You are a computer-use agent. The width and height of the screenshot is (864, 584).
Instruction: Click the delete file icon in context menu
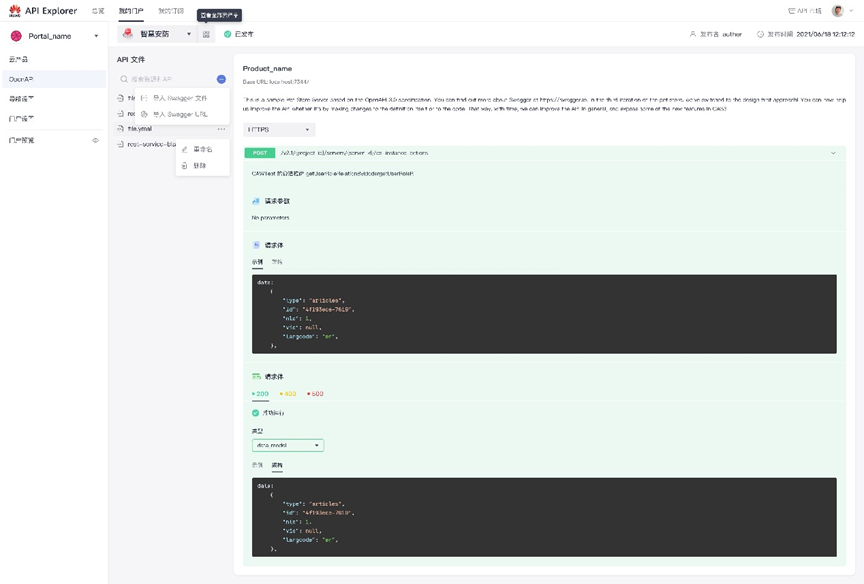tap(185, 165)
